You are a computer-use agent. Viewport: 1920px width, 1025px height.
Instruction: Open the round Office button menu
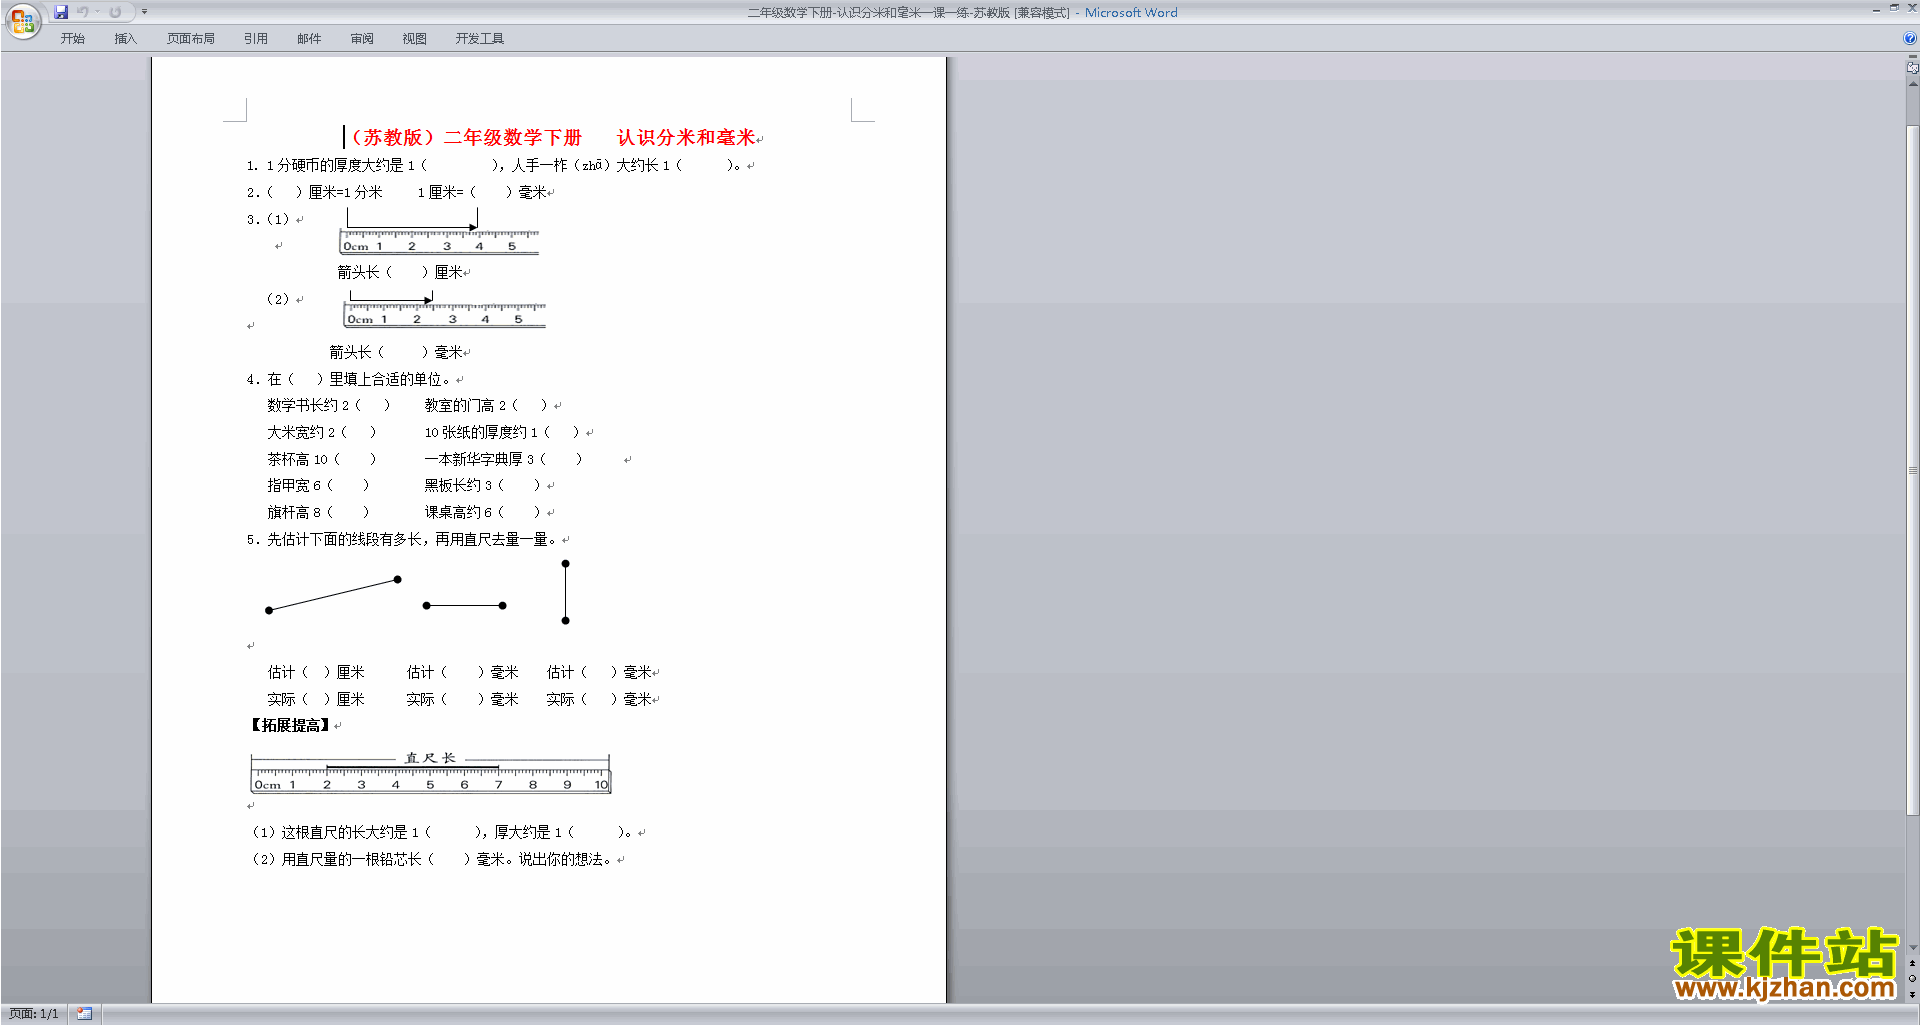tap(22, 21)
